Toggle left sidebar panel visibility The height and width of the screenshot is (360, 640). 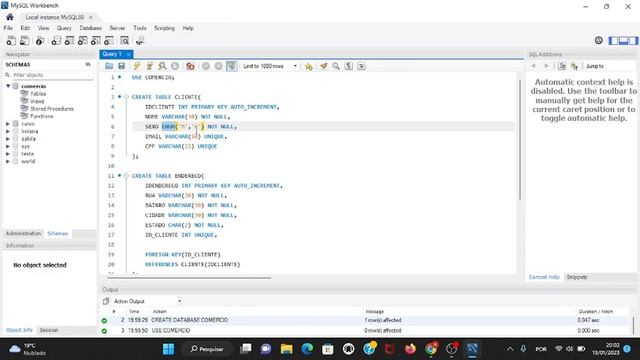pyautogui.click(x=613, y=40)
